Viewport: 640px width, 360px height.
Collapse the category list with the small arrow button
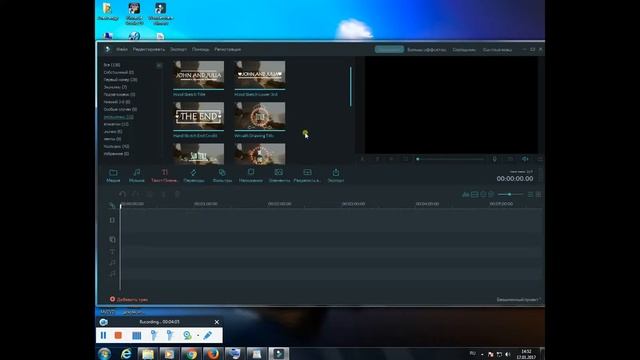(x=159, y=65)
